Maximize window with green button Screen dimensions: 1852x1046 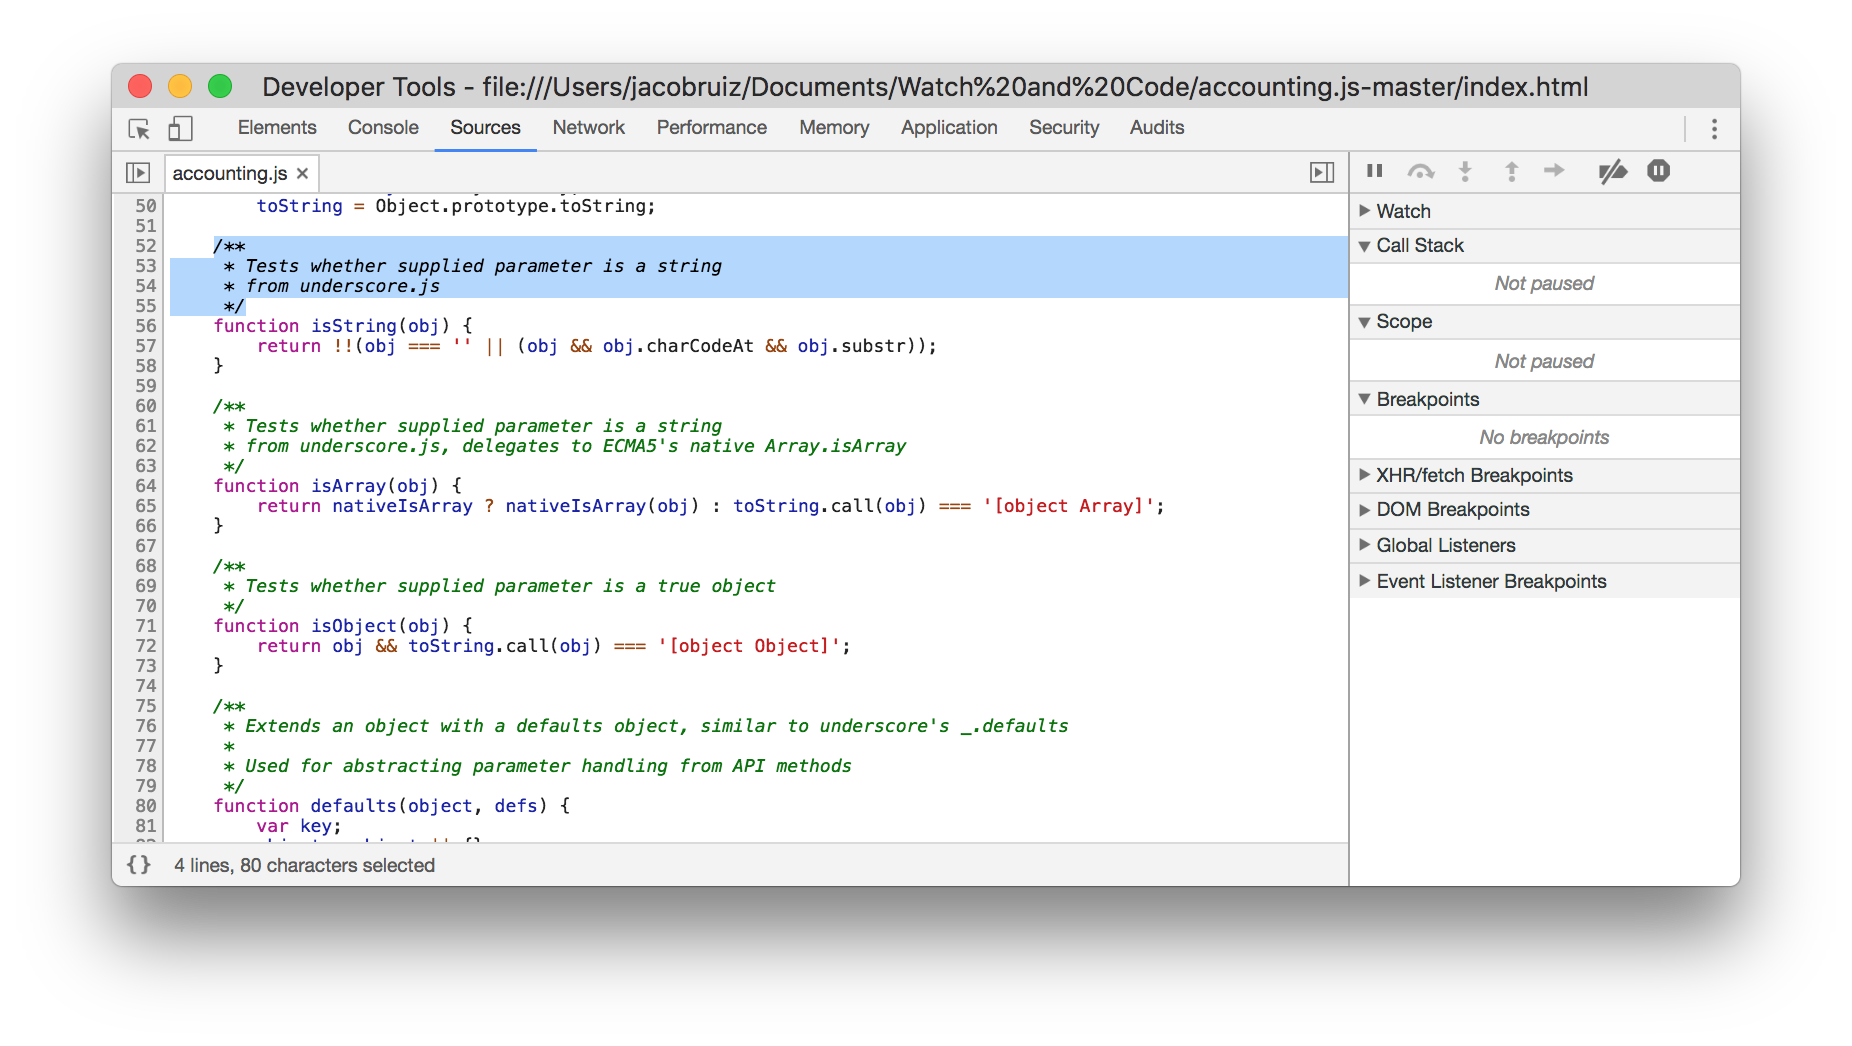coord(220,87)
